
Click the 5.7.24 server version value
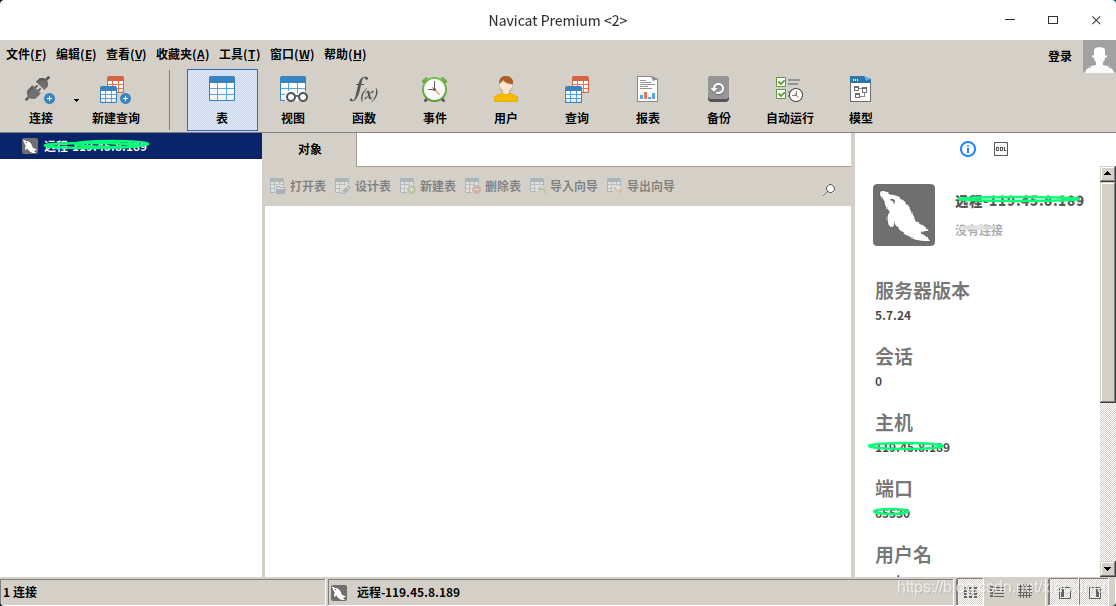893,315
